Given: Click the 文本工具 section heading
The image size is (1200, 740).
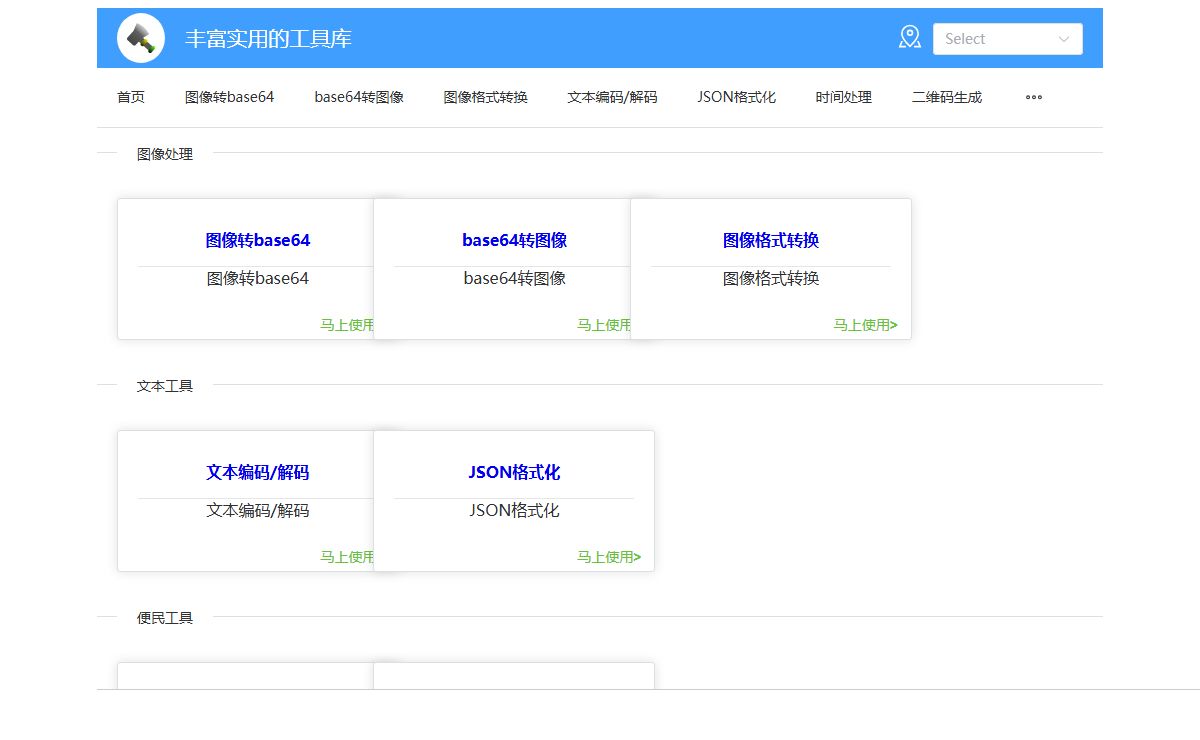Looking at the screenshot, I should (165, 386).
